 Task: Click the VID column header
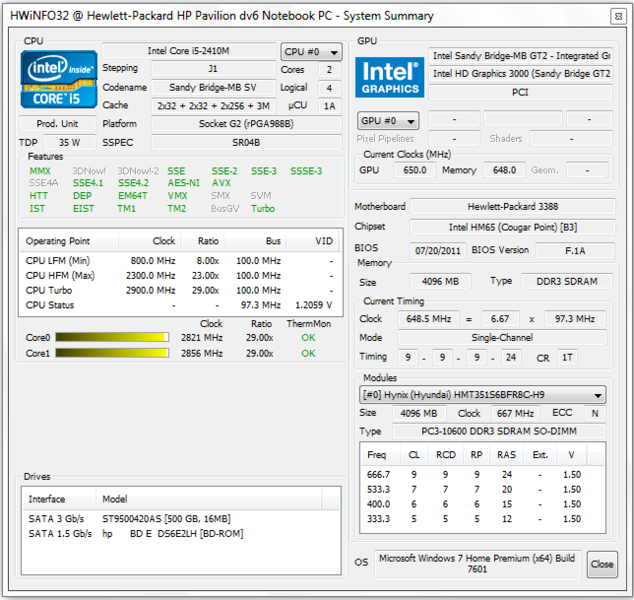click(x=312, y=241)
